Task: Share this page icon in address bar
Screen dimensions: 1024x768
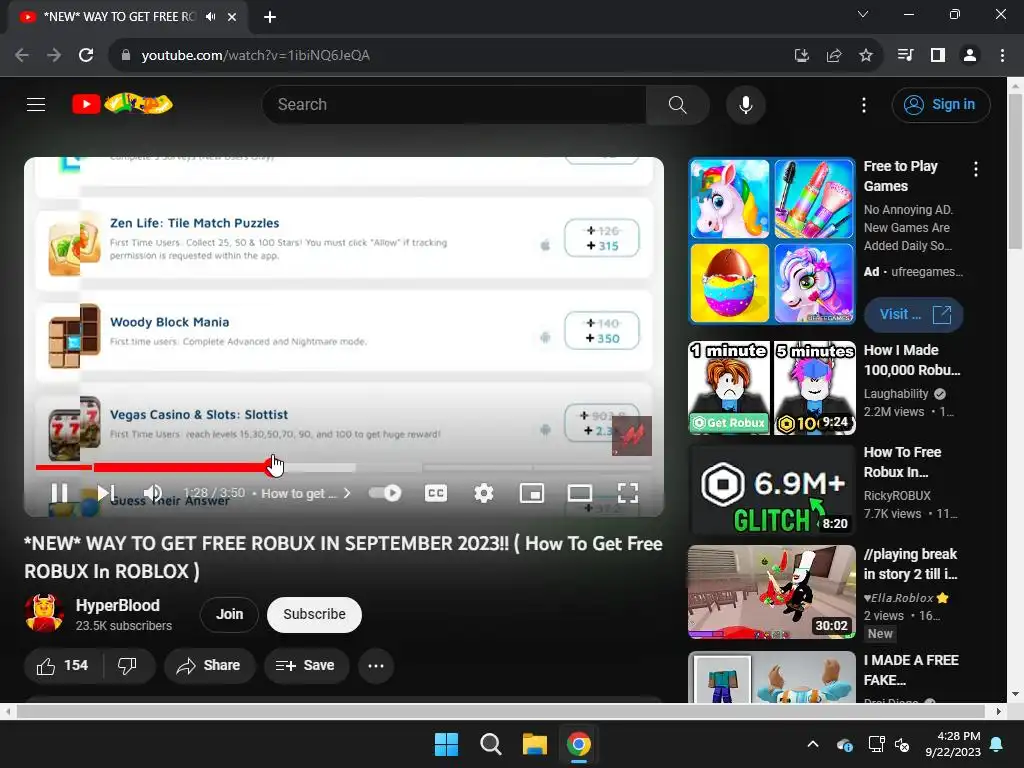Action: (833, 56)
